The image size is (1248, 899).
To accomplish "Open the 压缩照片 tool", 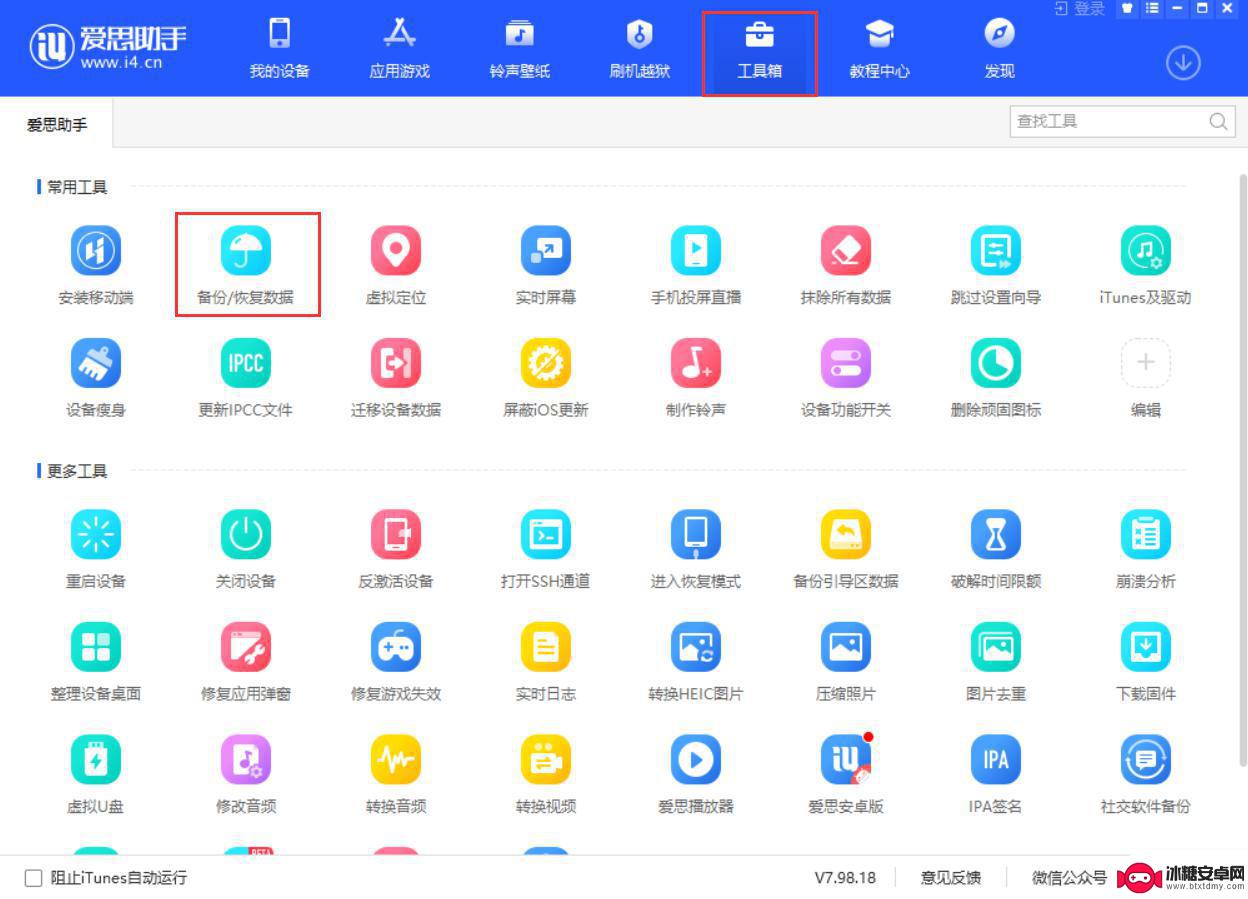I will (x=846, y=647).
